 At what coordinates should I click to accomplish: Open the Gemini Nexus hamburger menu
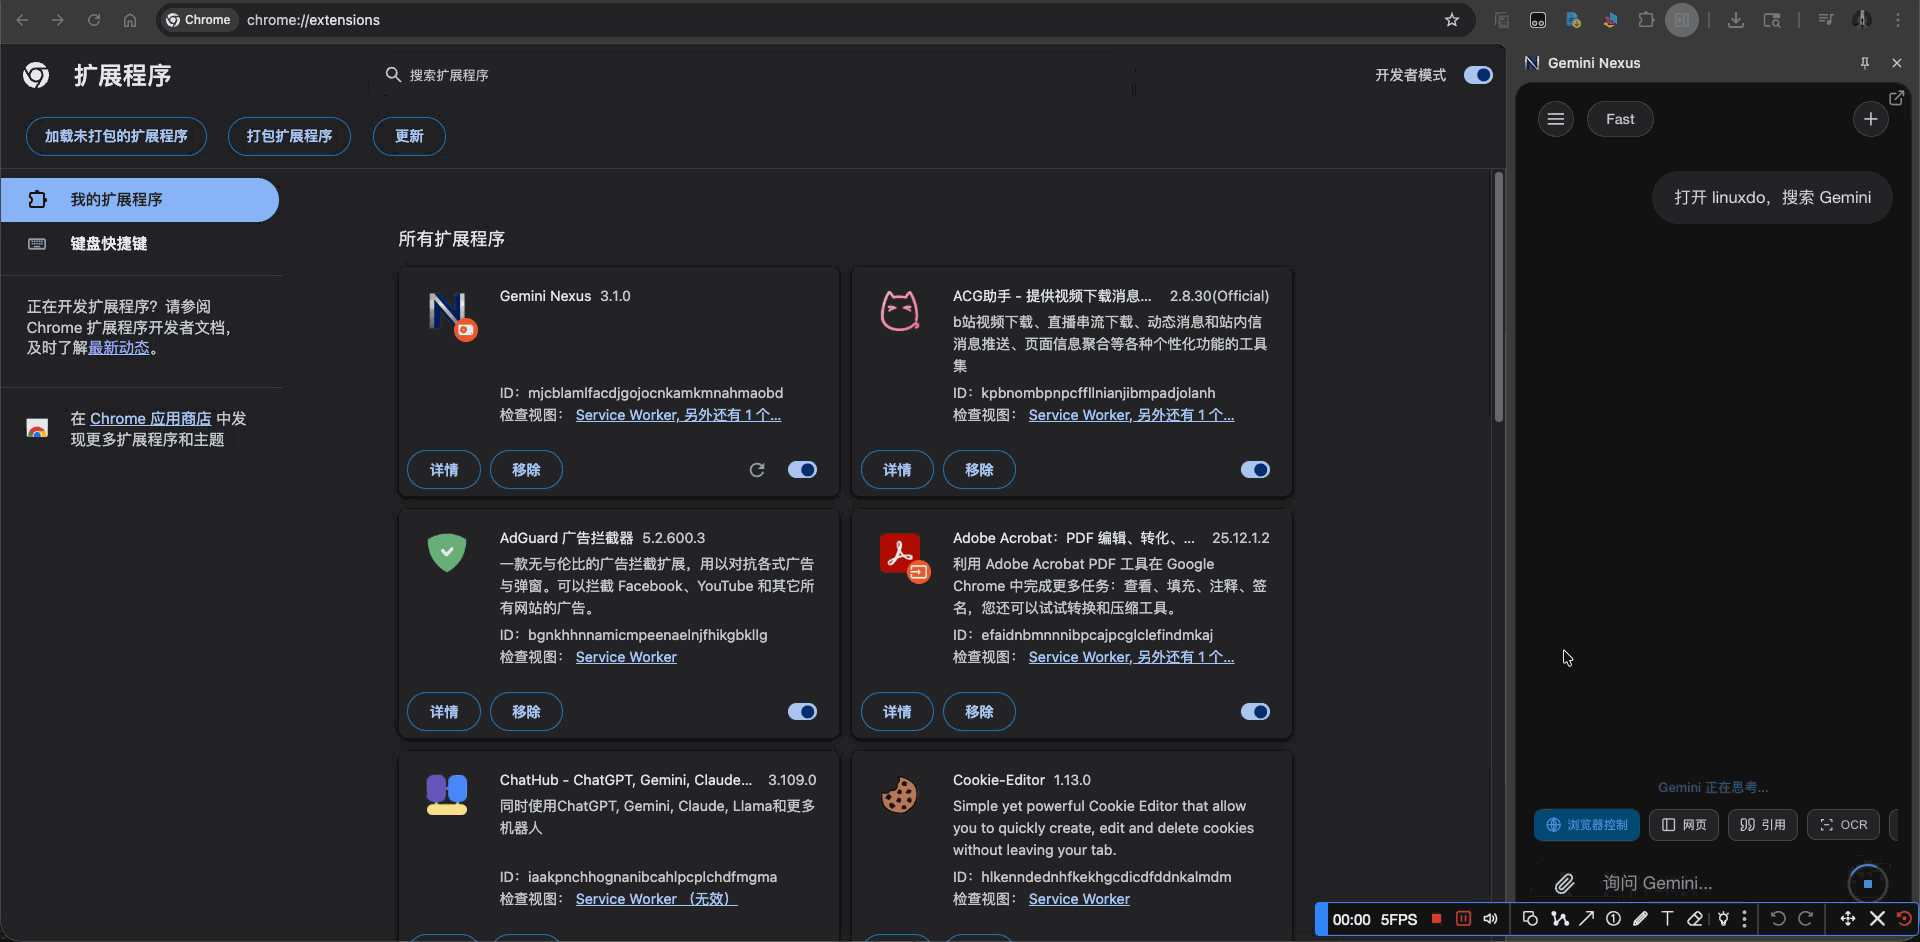click(x=1556, y=119)
